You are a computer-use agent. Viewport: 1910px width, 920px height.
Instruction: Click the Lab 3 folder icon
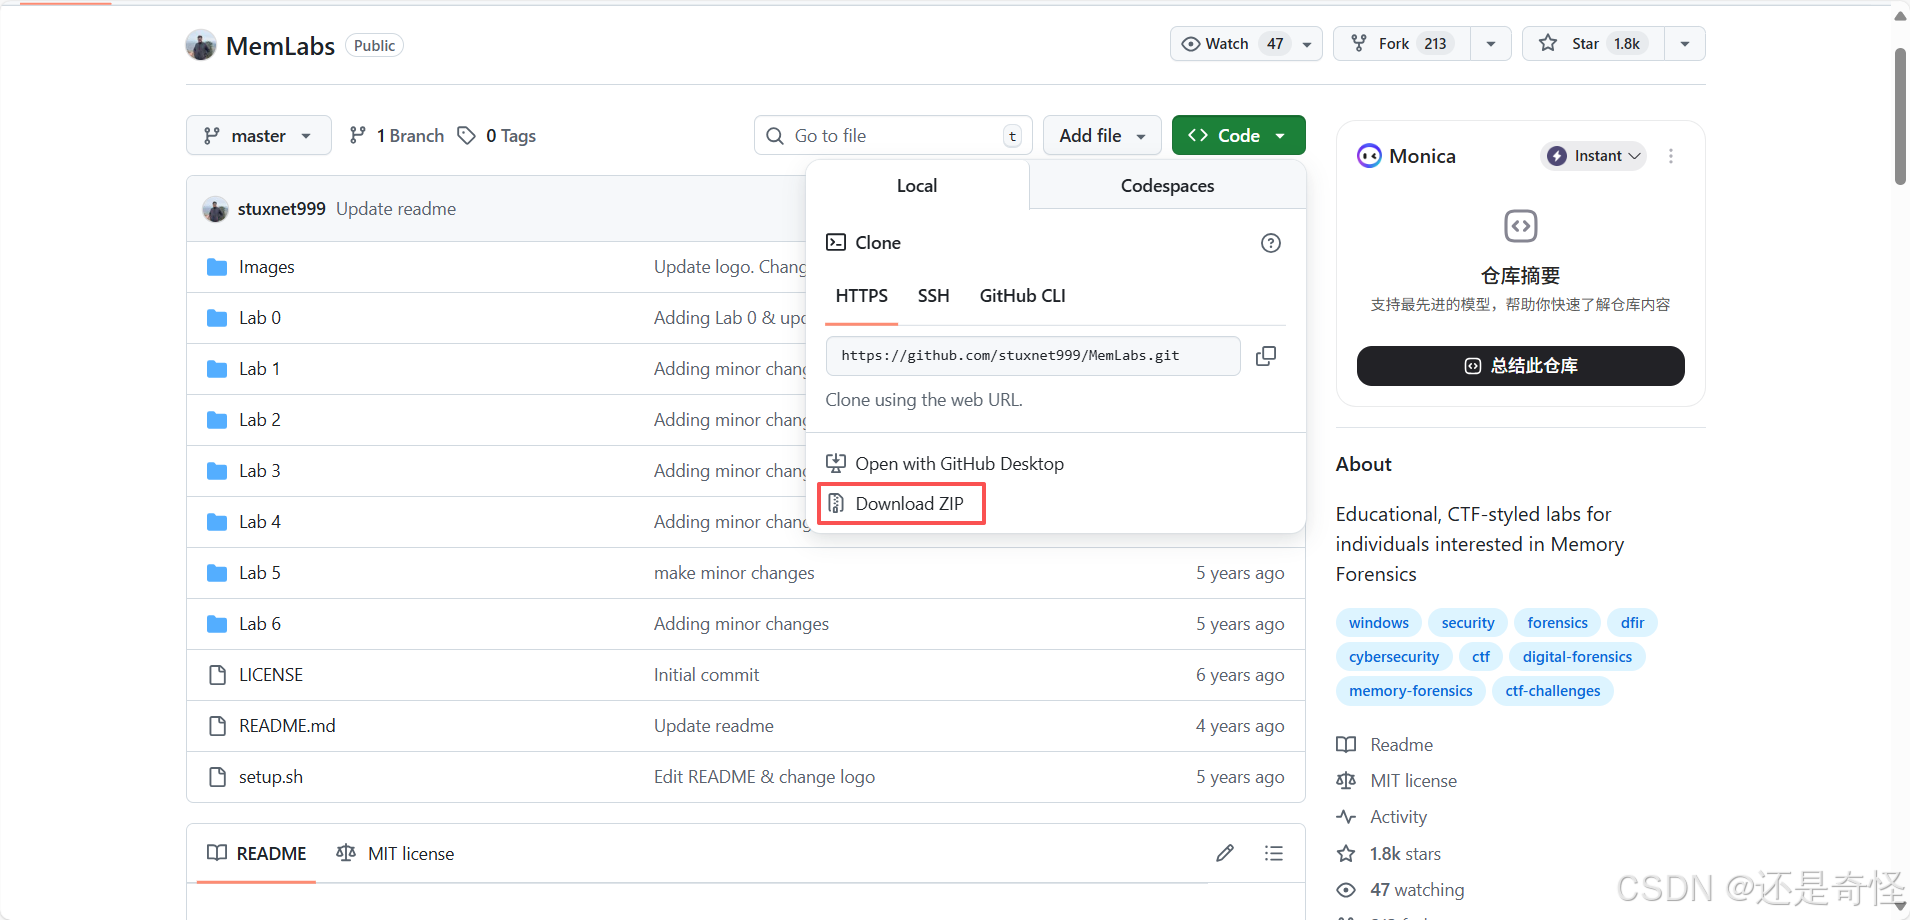click(217, 471)
